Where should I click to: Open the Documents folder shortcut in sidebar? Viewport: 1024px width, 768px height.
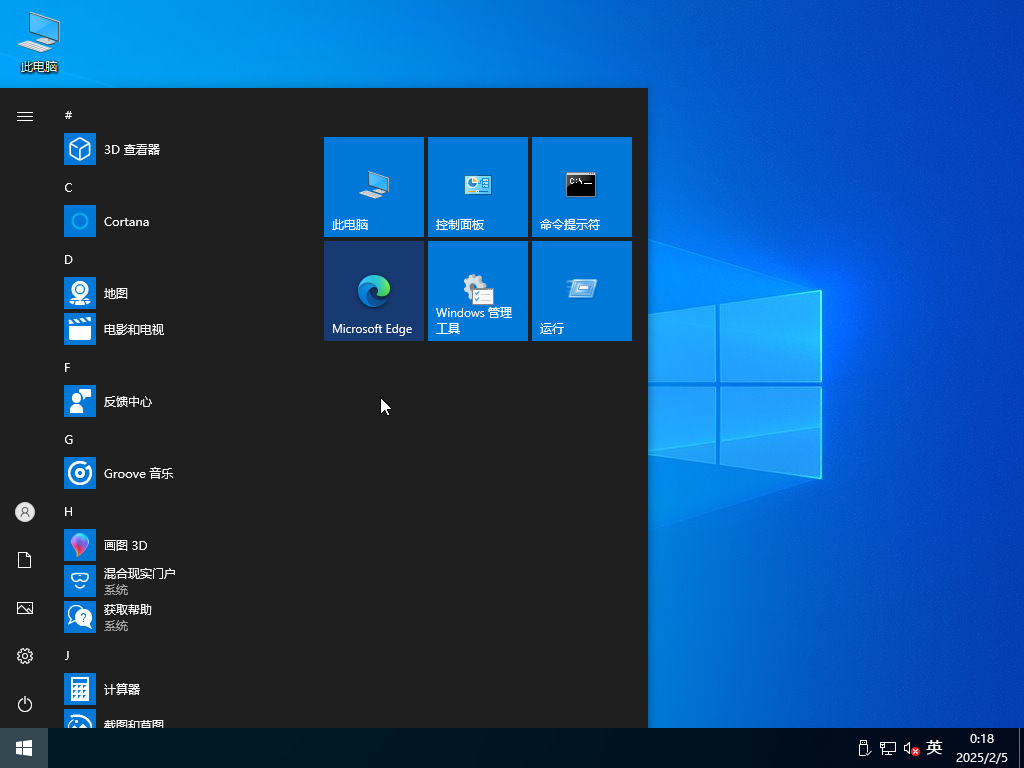[x=25, y=560]
